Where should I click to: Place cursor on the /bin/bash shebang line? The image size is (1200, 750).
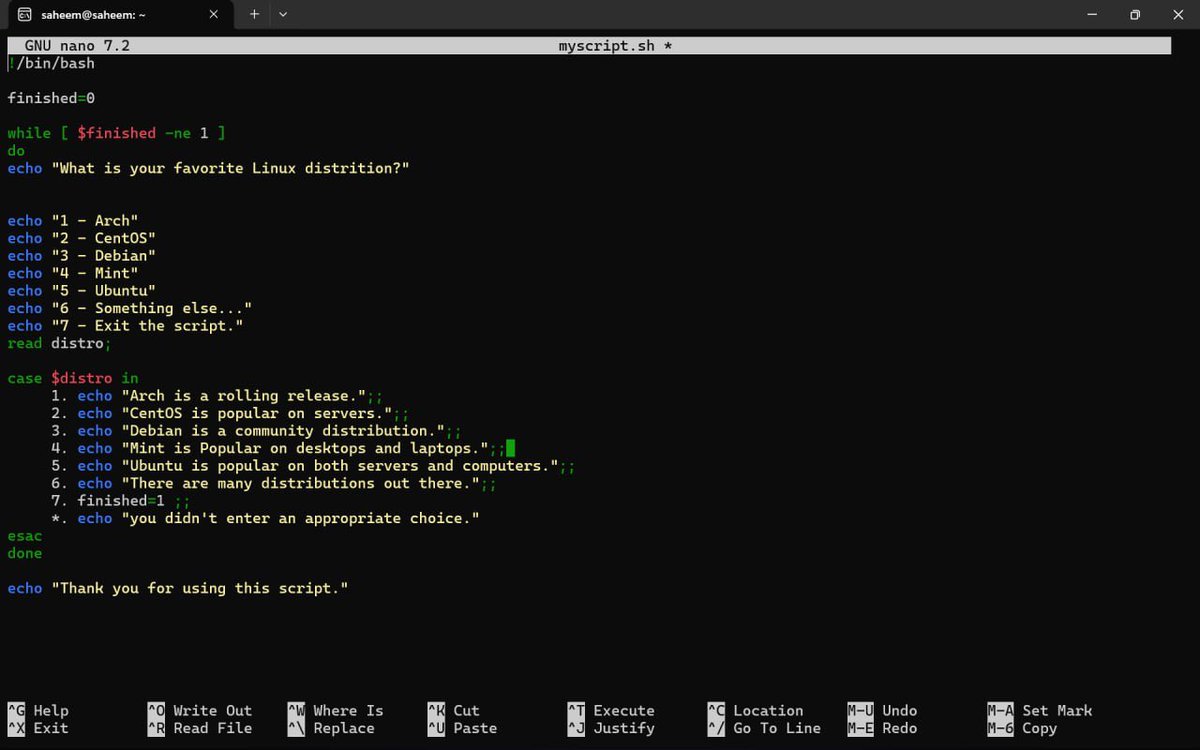(x=51, y=63)
